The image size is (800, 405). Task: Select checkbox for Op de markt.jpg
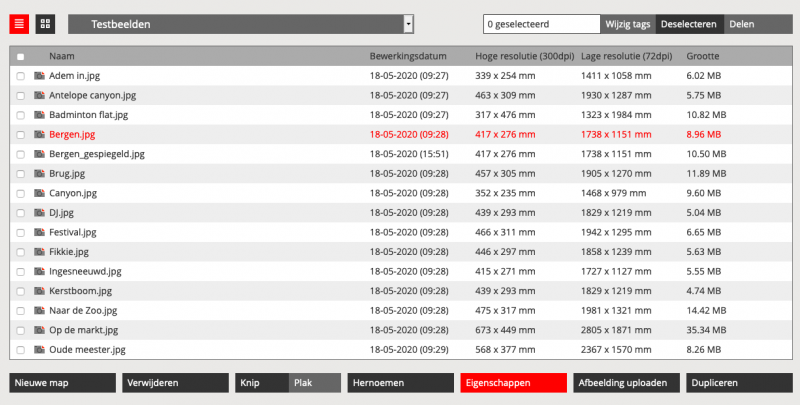click(x=21, y=330)
